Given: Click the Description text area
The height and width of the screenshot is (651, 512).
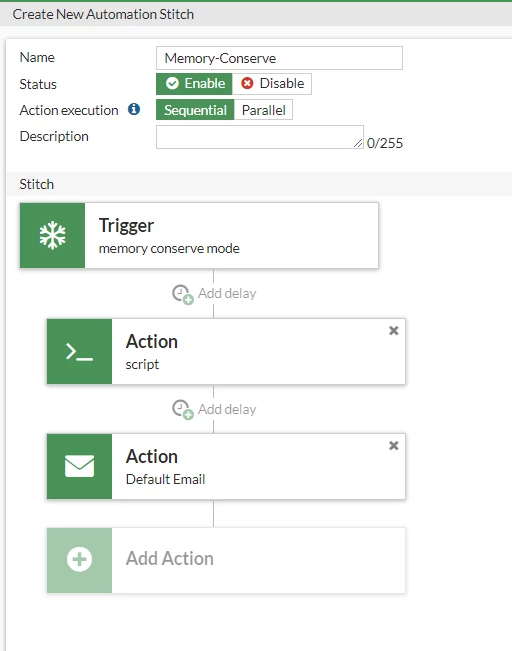Looking at the screenshot, I should [x=260, y=137].
